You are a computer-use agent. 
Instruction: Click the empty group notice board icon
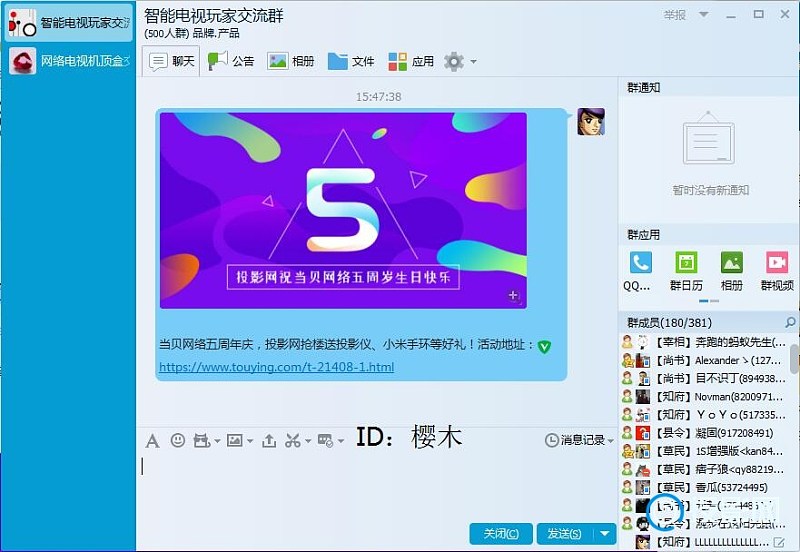[x=709, y=138]
